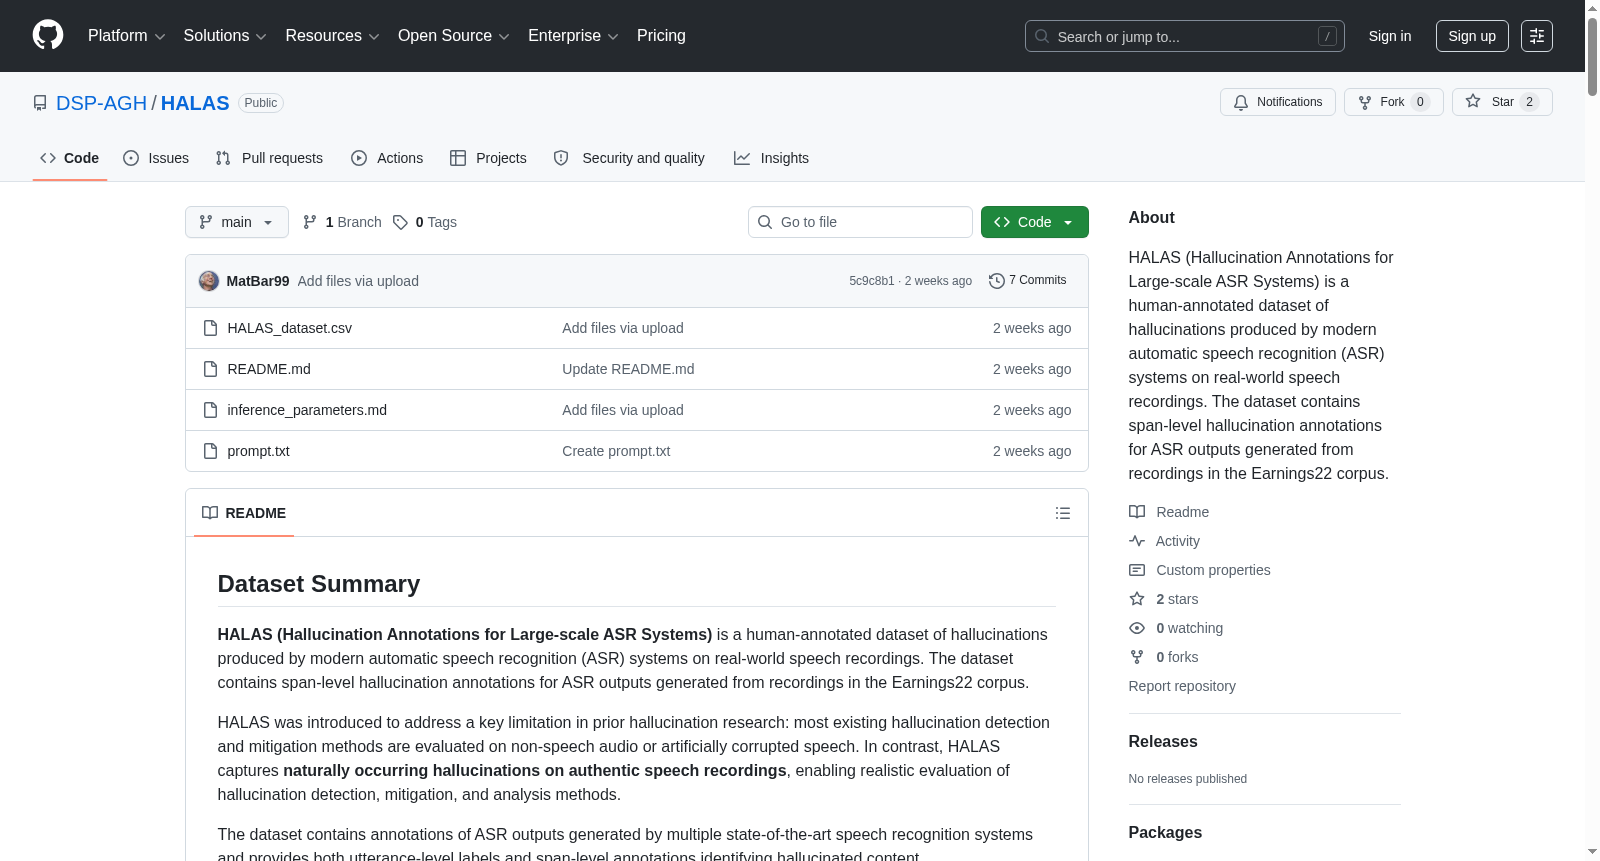This screenshot has width=1600, height=861.
Task: Open the Update README.md commit message
Action: [628, 369]
